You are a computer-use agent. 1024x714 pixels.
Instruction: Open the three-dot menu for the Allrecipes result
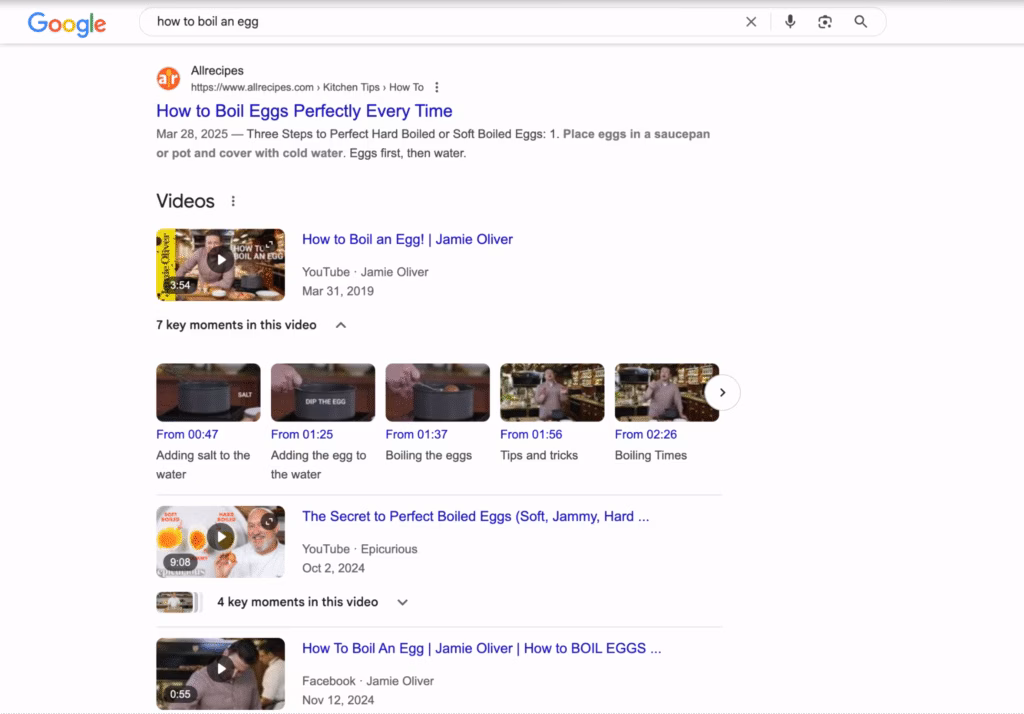pyautogui.click(x=437, y=87)
